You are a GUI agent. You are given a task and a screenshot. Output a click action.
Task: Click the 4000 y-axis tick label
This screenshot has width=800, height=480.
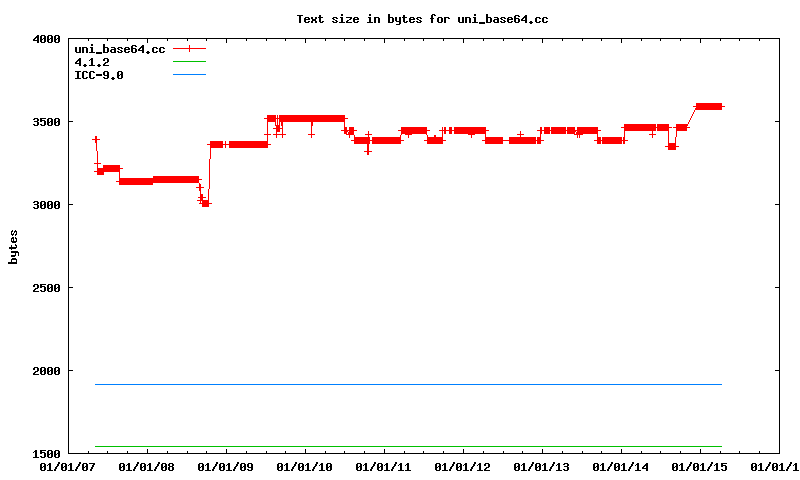pos(47,39)
